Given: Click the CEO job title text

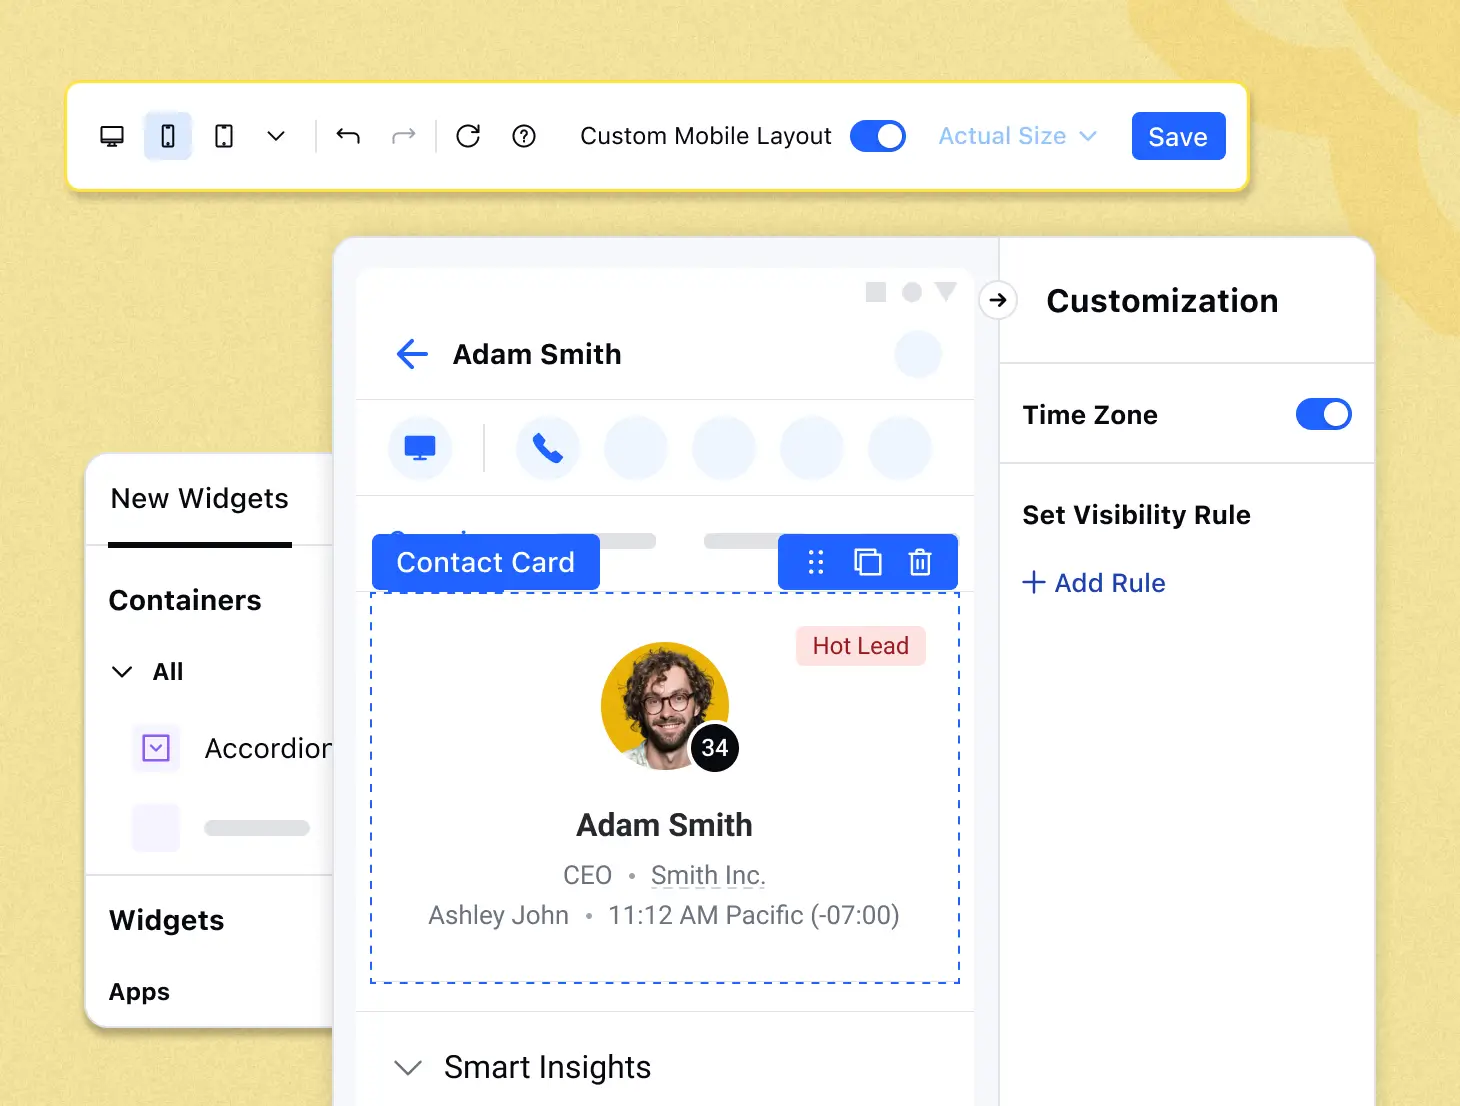Looking at the screenshot, I should pos(587,875).
